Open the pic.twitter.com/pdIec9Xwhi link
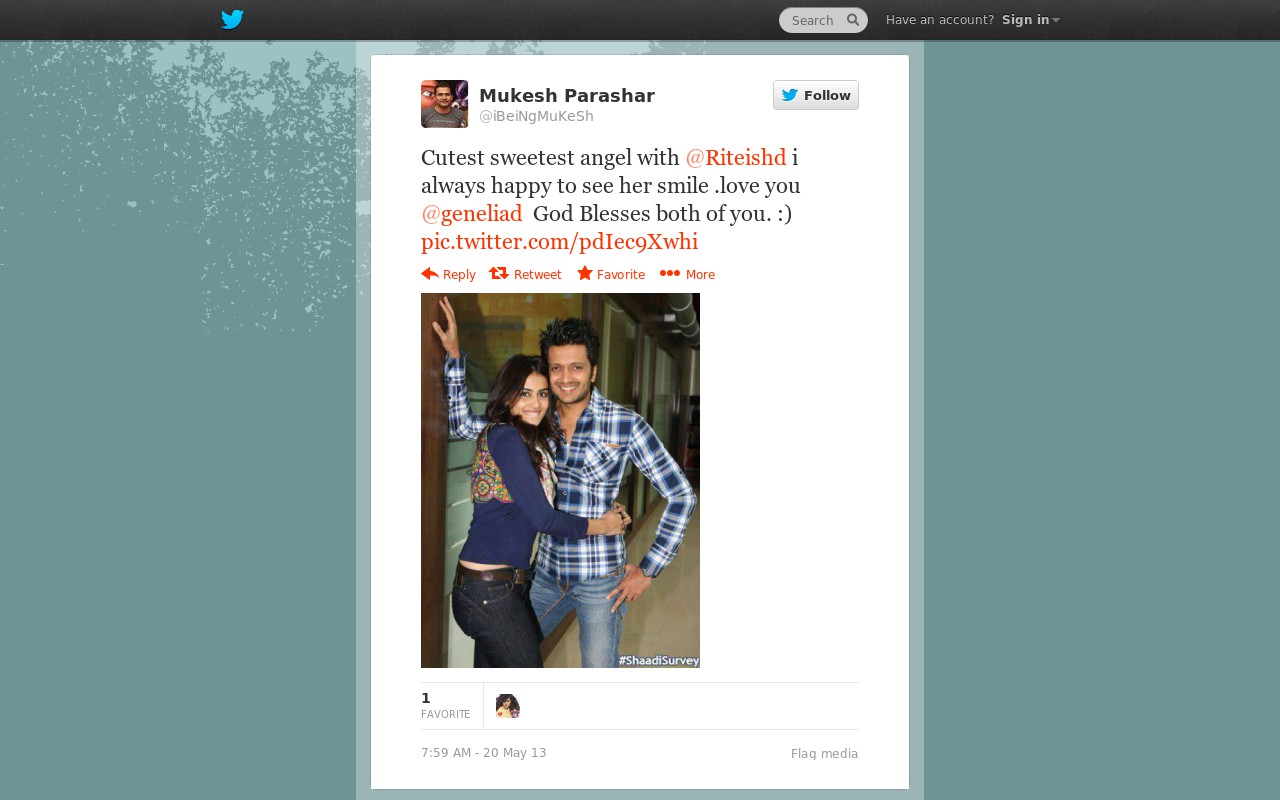 click(559, 242)
